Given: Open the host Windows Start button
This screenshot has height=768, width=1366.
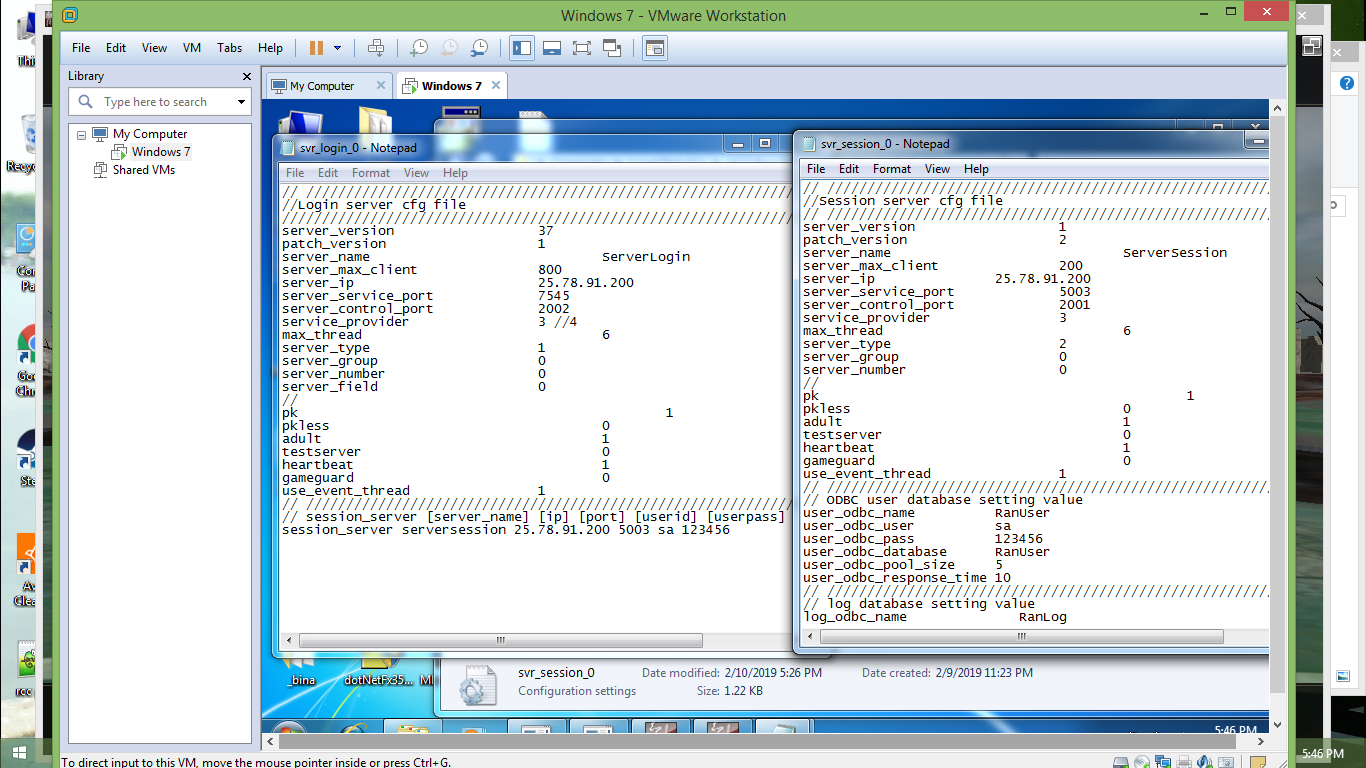Looking at the screenshot, I should pyautogui.click(x=18, y=752).
